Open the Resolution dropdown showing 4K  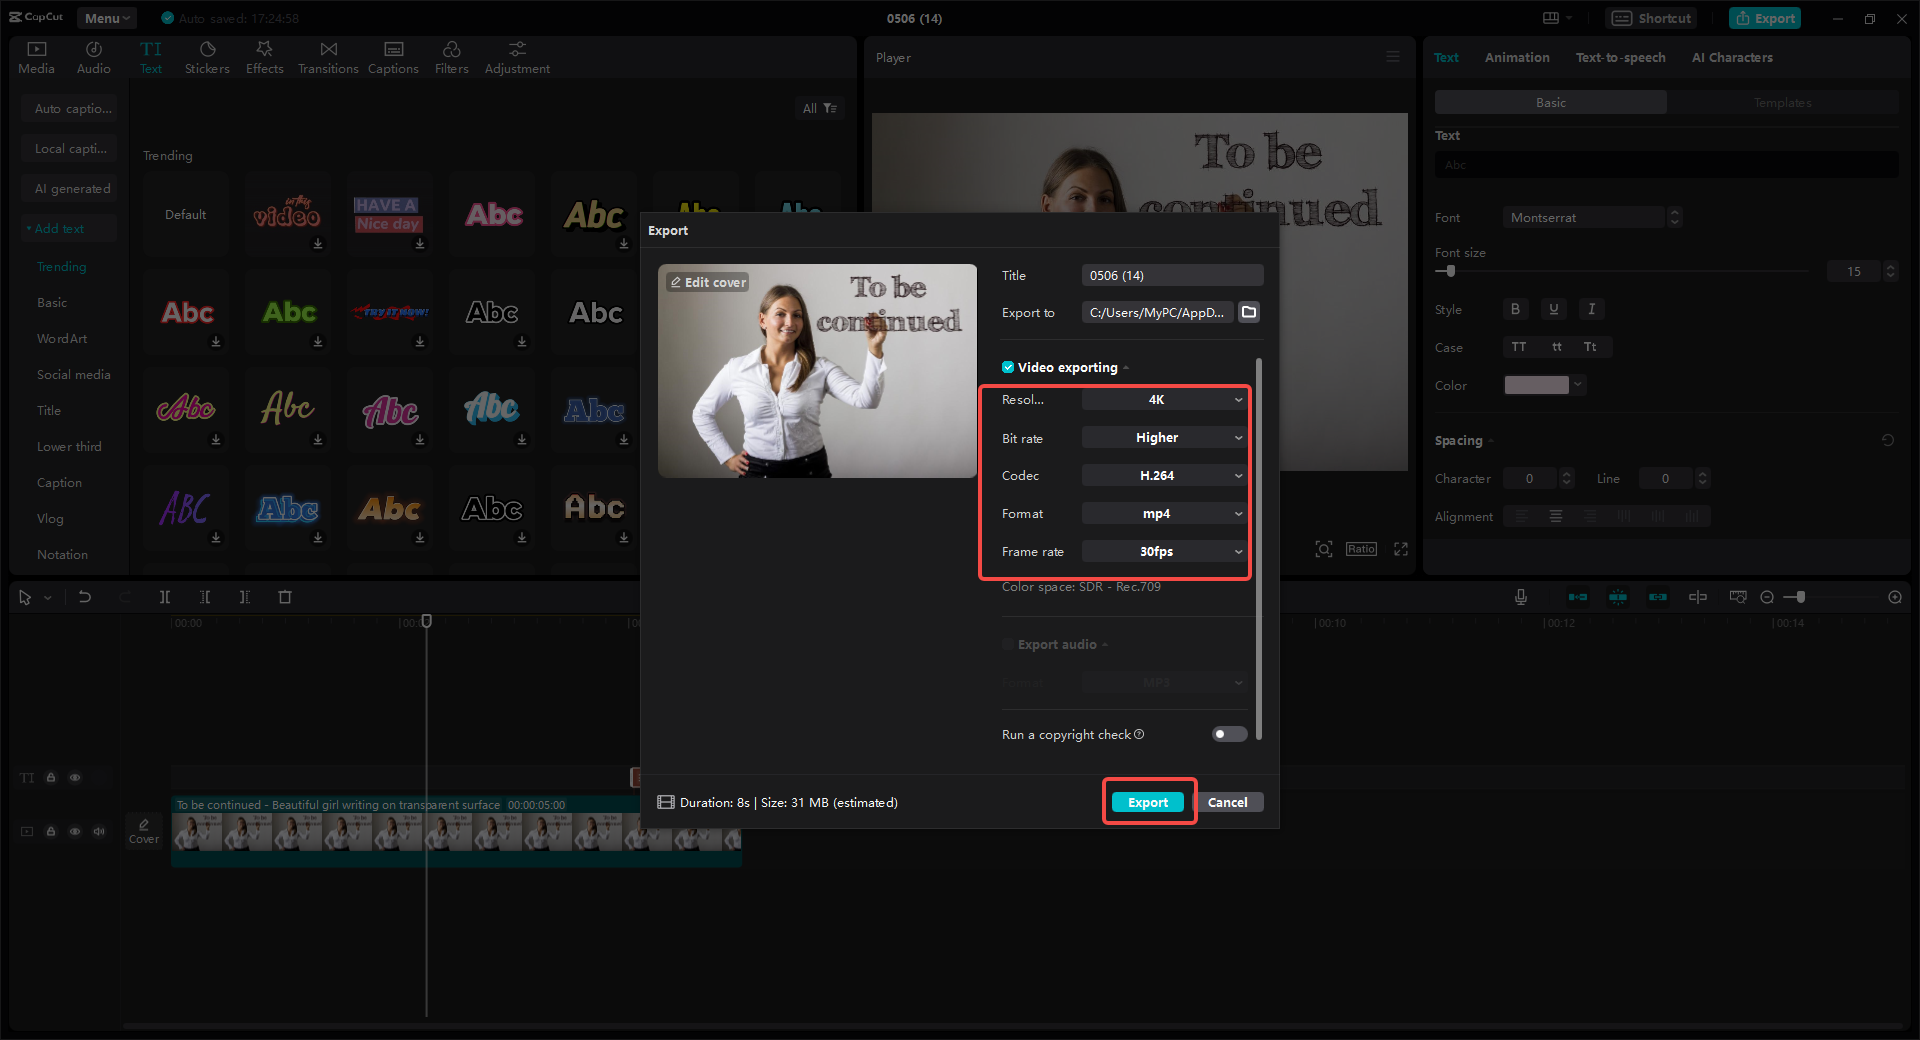[1163, 399]
